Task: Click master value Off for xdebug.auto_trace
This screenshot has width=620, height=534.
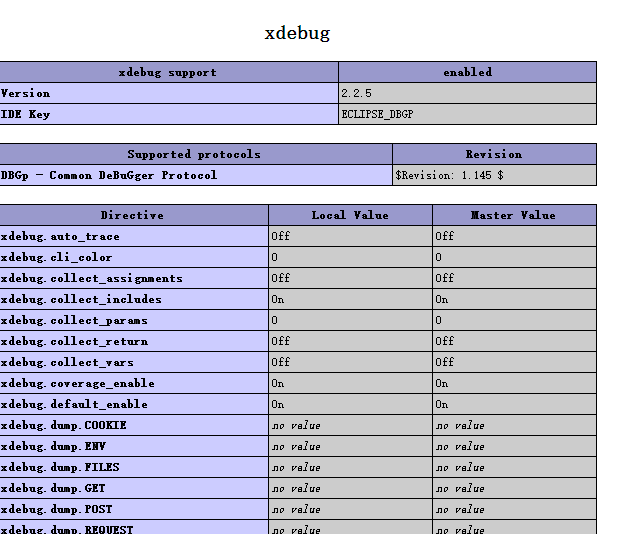Action: [x=444, y=236]
